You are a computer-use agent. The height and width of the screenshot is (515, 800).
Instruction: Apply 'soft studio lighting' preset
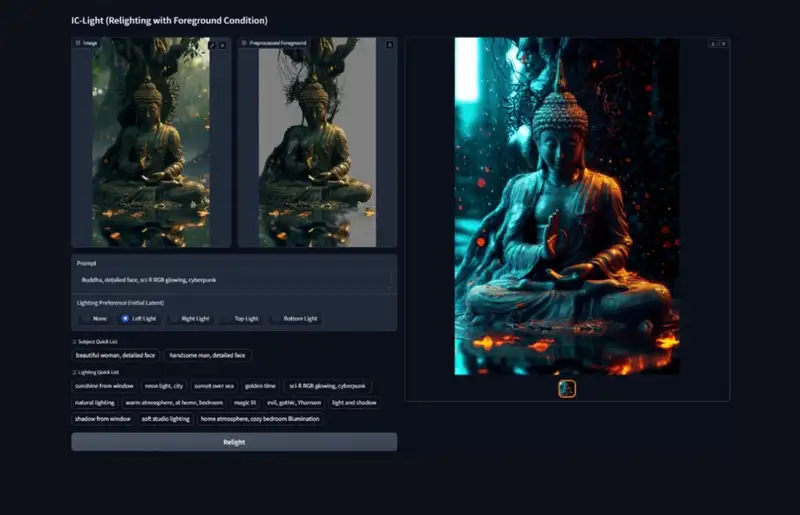(x=165, y=419)
